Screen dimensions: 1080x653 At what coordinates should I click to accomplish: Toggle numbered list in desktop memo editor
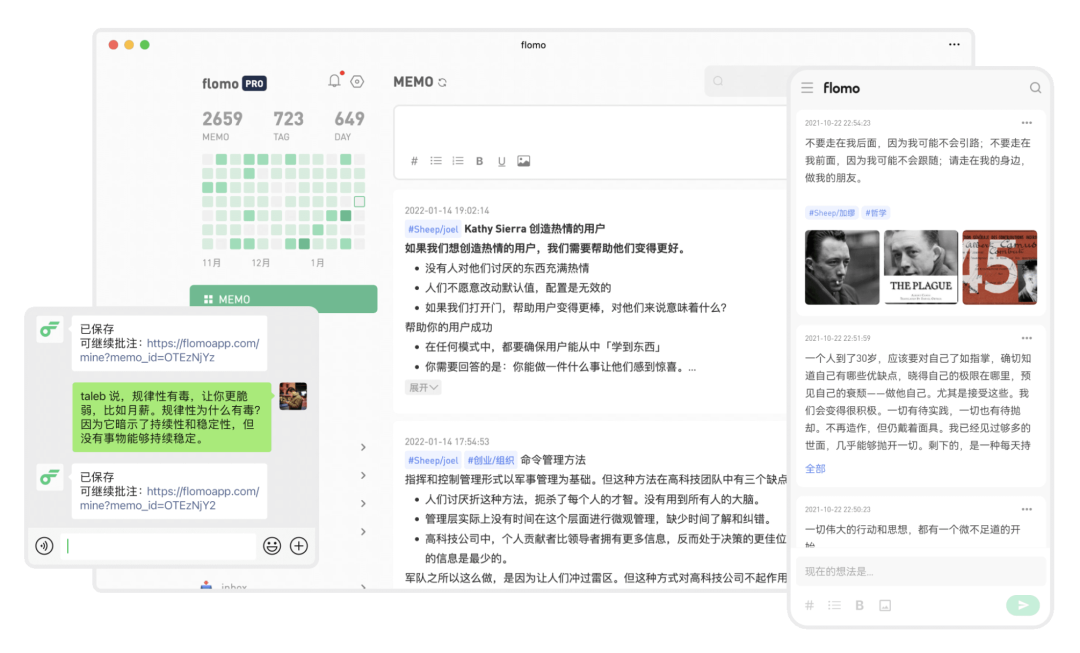[x=458, y=161]
